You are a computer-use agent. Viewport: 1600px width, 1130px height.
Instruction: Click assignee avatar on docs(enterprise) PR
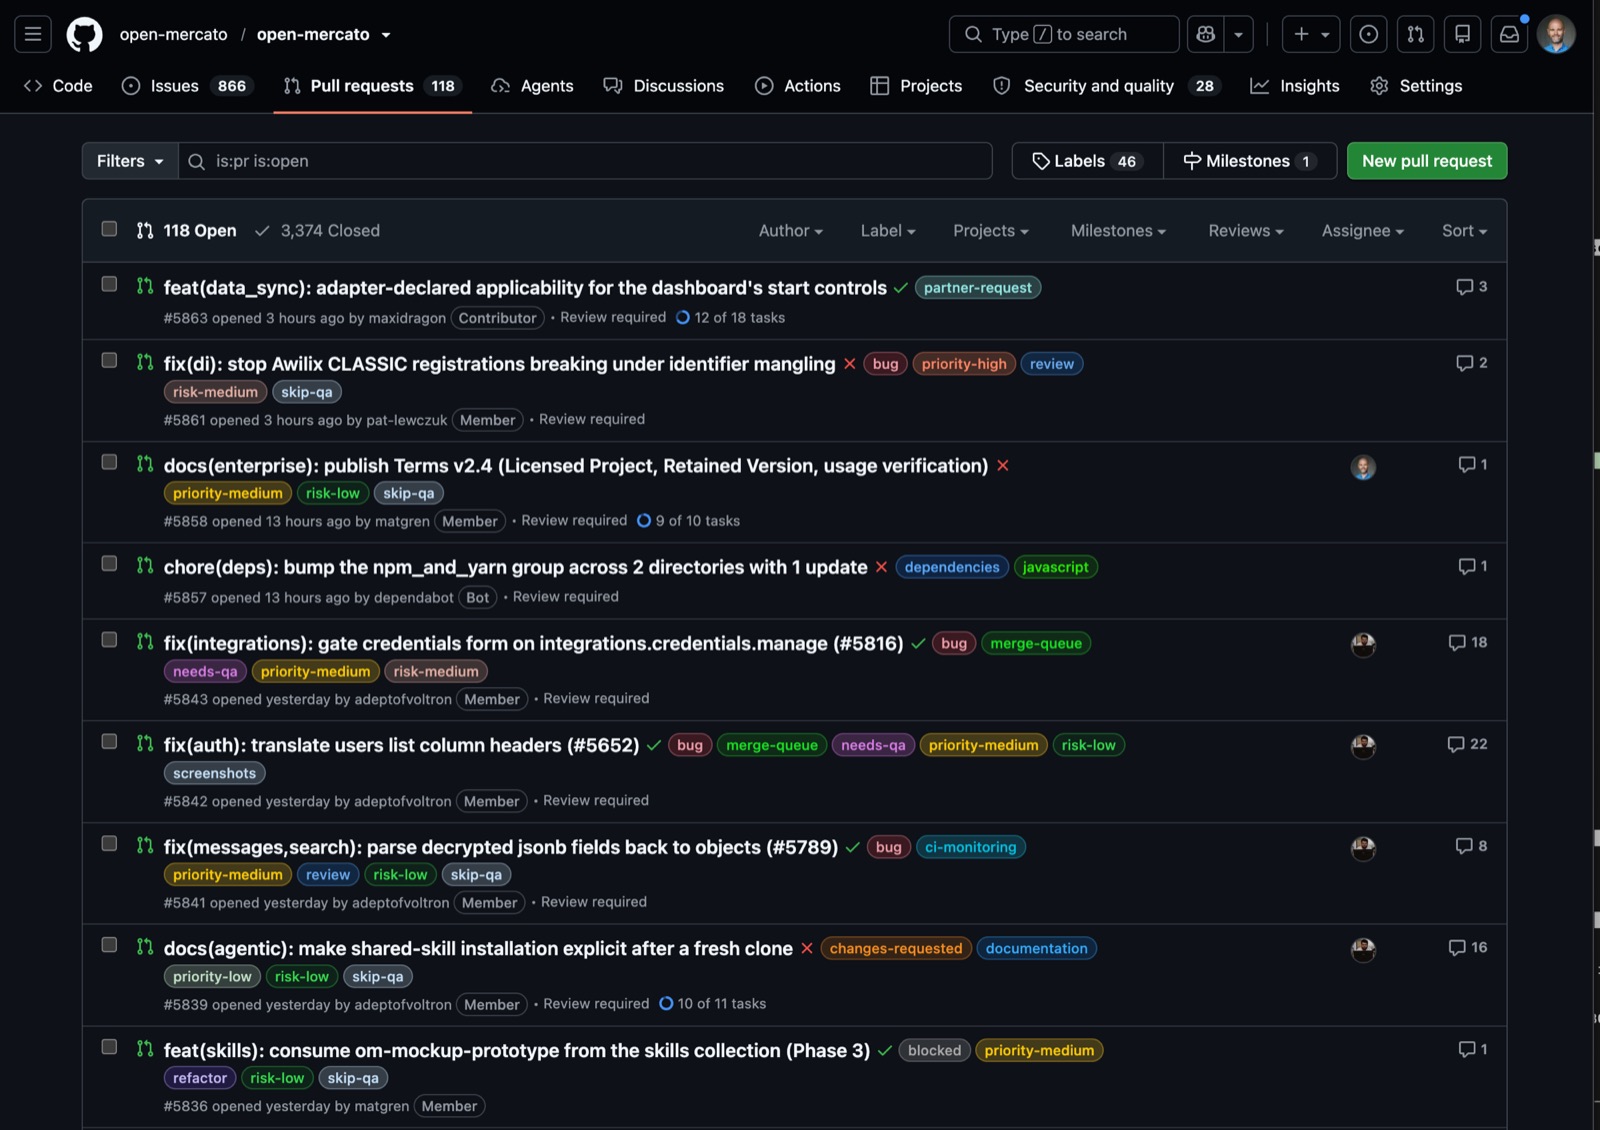coord(1363,467)
